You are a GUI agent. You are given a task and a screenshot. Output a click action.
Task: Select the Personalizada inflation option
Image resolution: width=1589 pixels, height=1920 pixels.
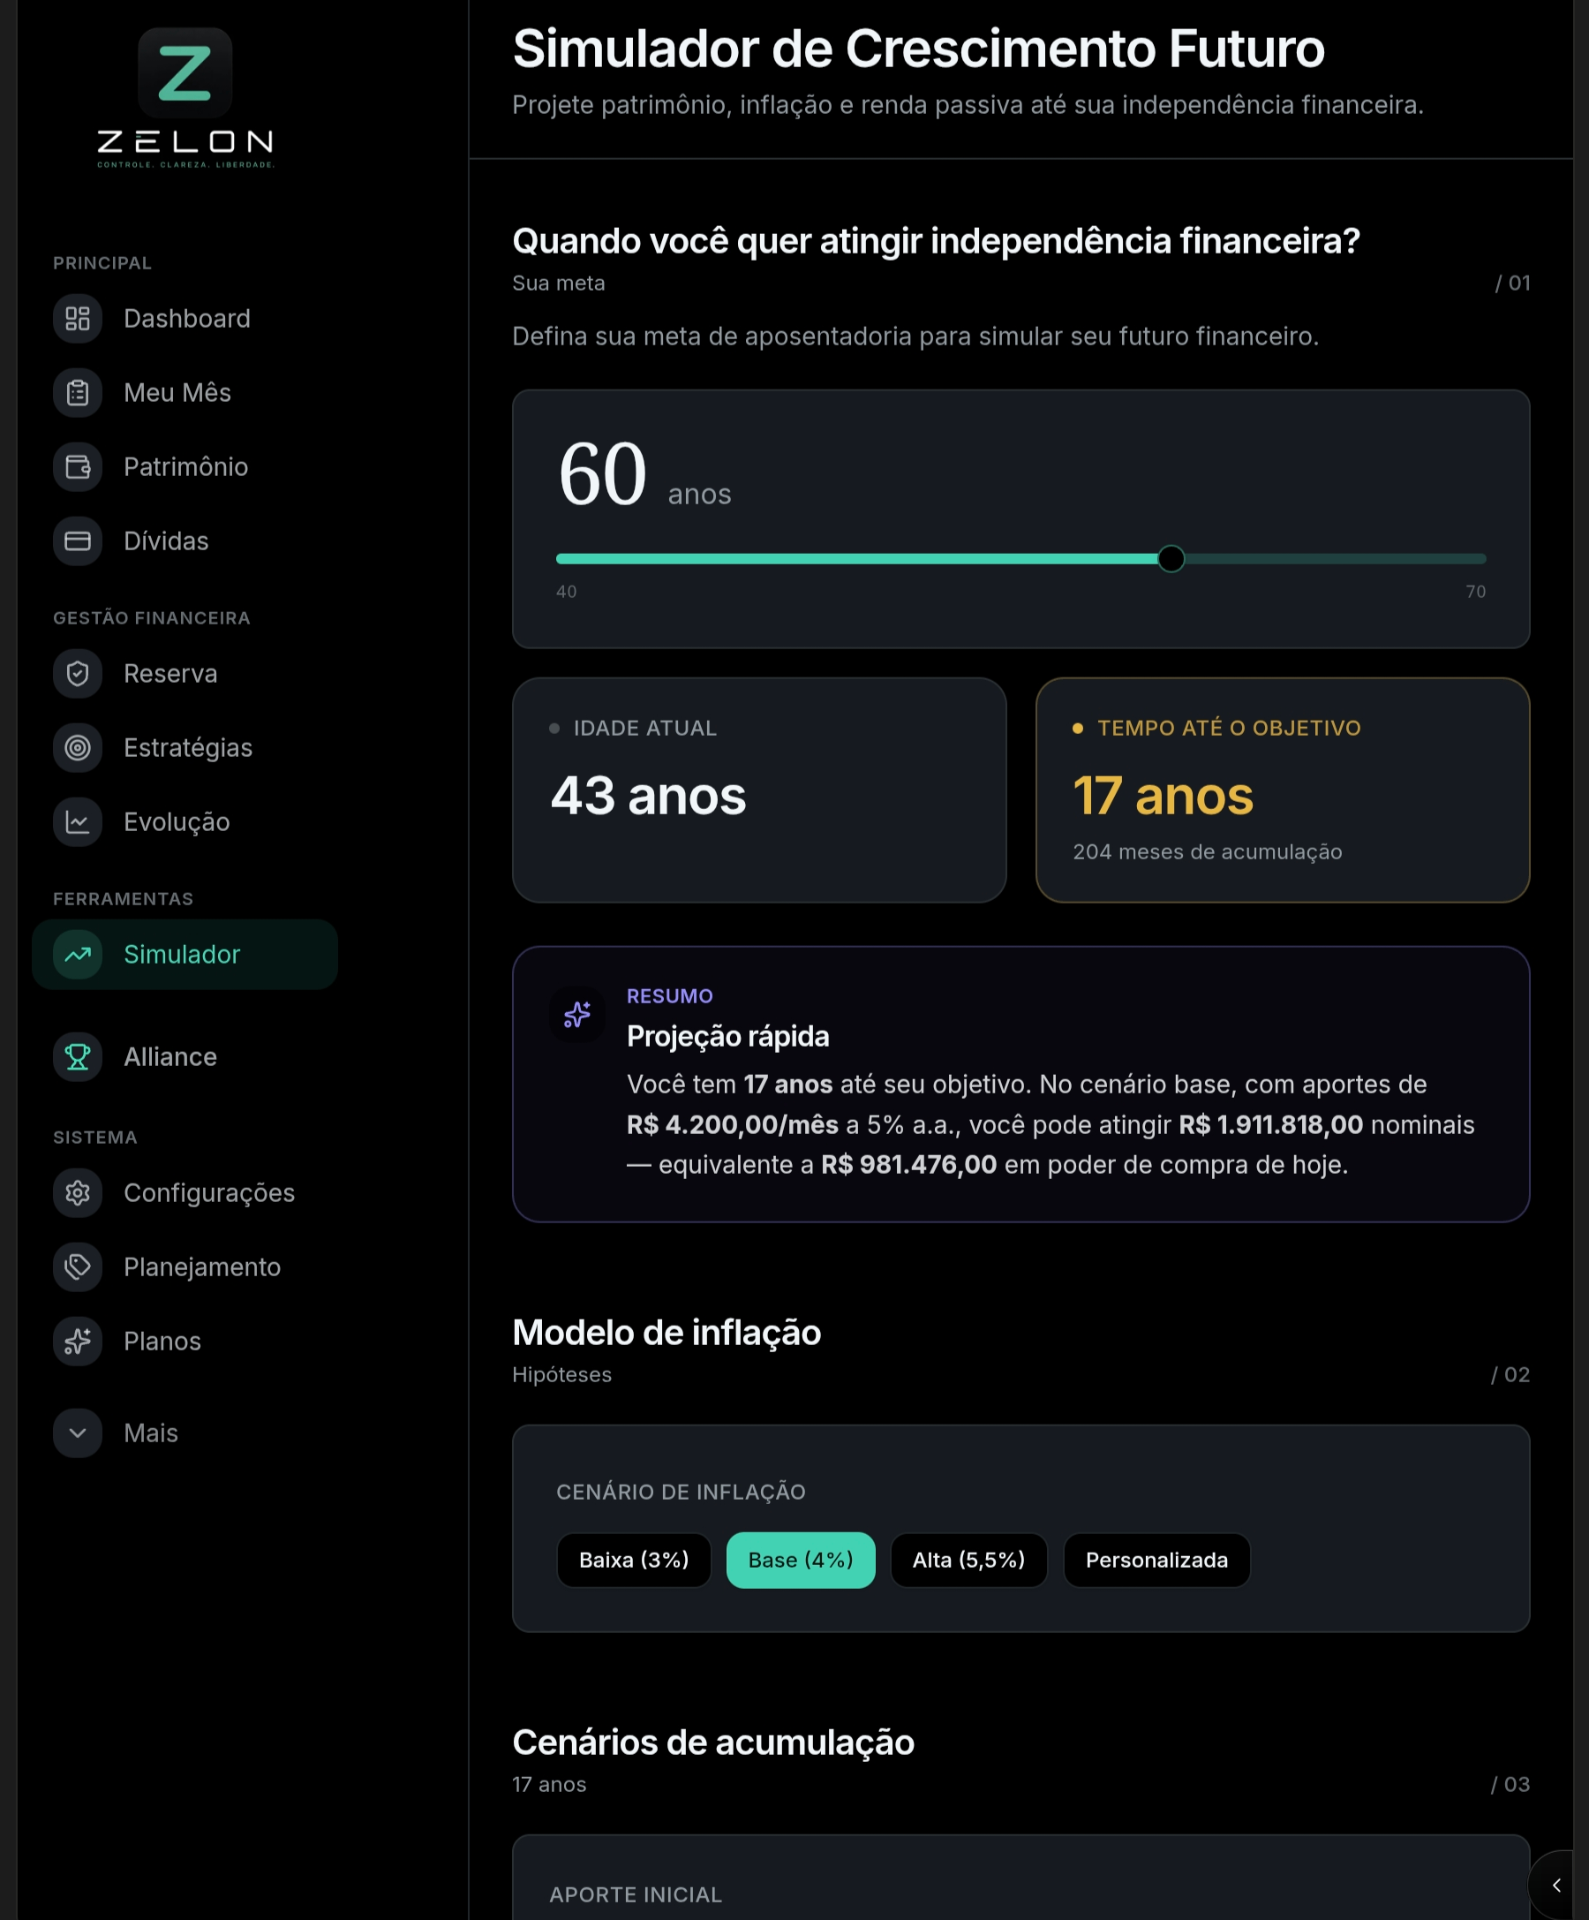(1156, 1560)
